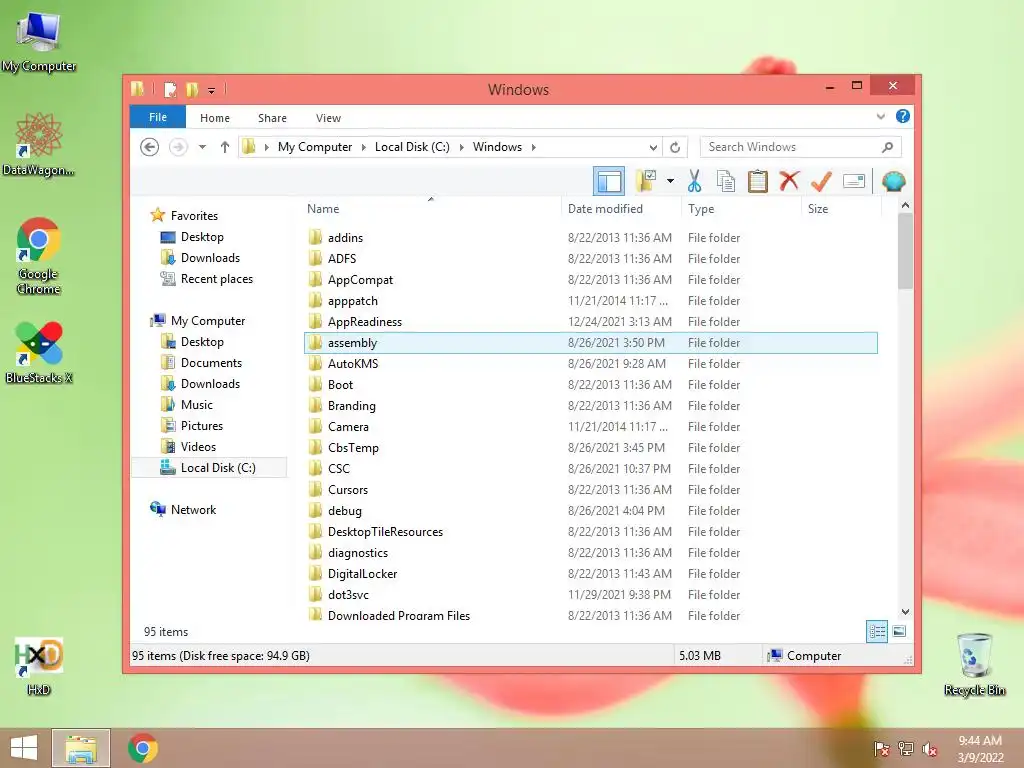
Task: Expand the folder options dropdown arrow
Action: point(670,181)
